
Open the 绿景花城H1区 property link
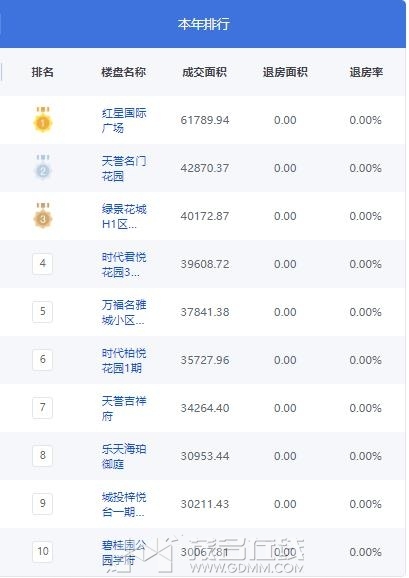click(x=124, y=216)
